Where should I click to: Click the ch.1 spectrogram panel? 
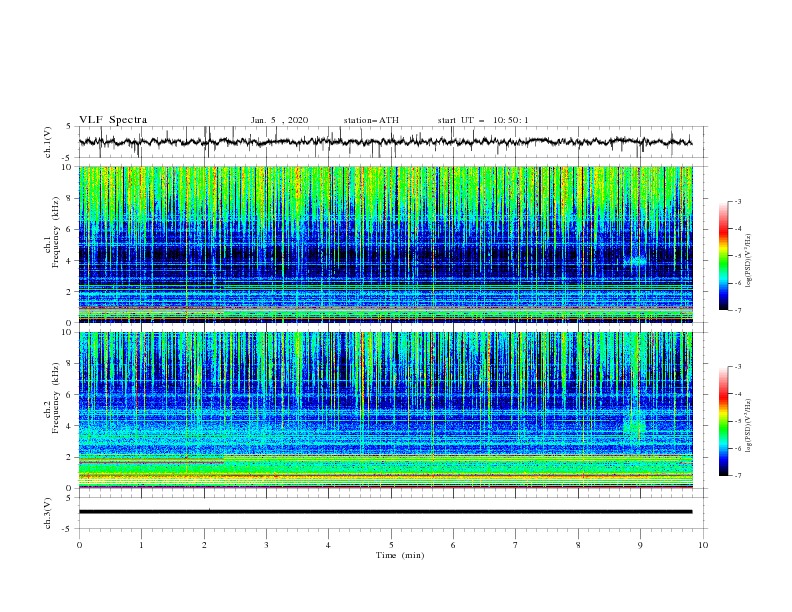(385, 244)
